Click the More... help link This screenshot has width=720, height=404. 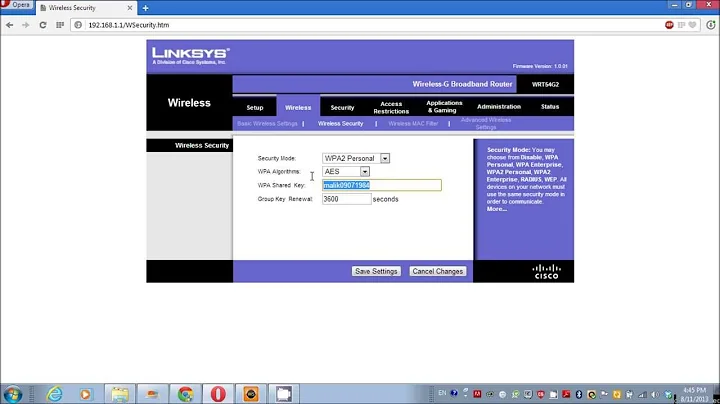pos(497,209)
